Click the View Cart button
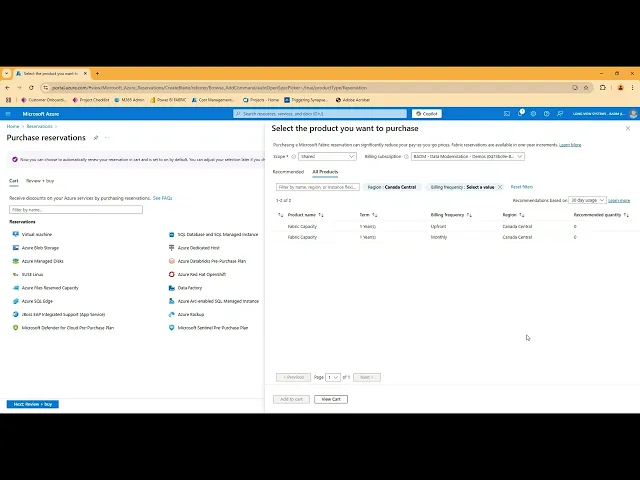Screen dimensions: 640x480 tap(331, 399)
